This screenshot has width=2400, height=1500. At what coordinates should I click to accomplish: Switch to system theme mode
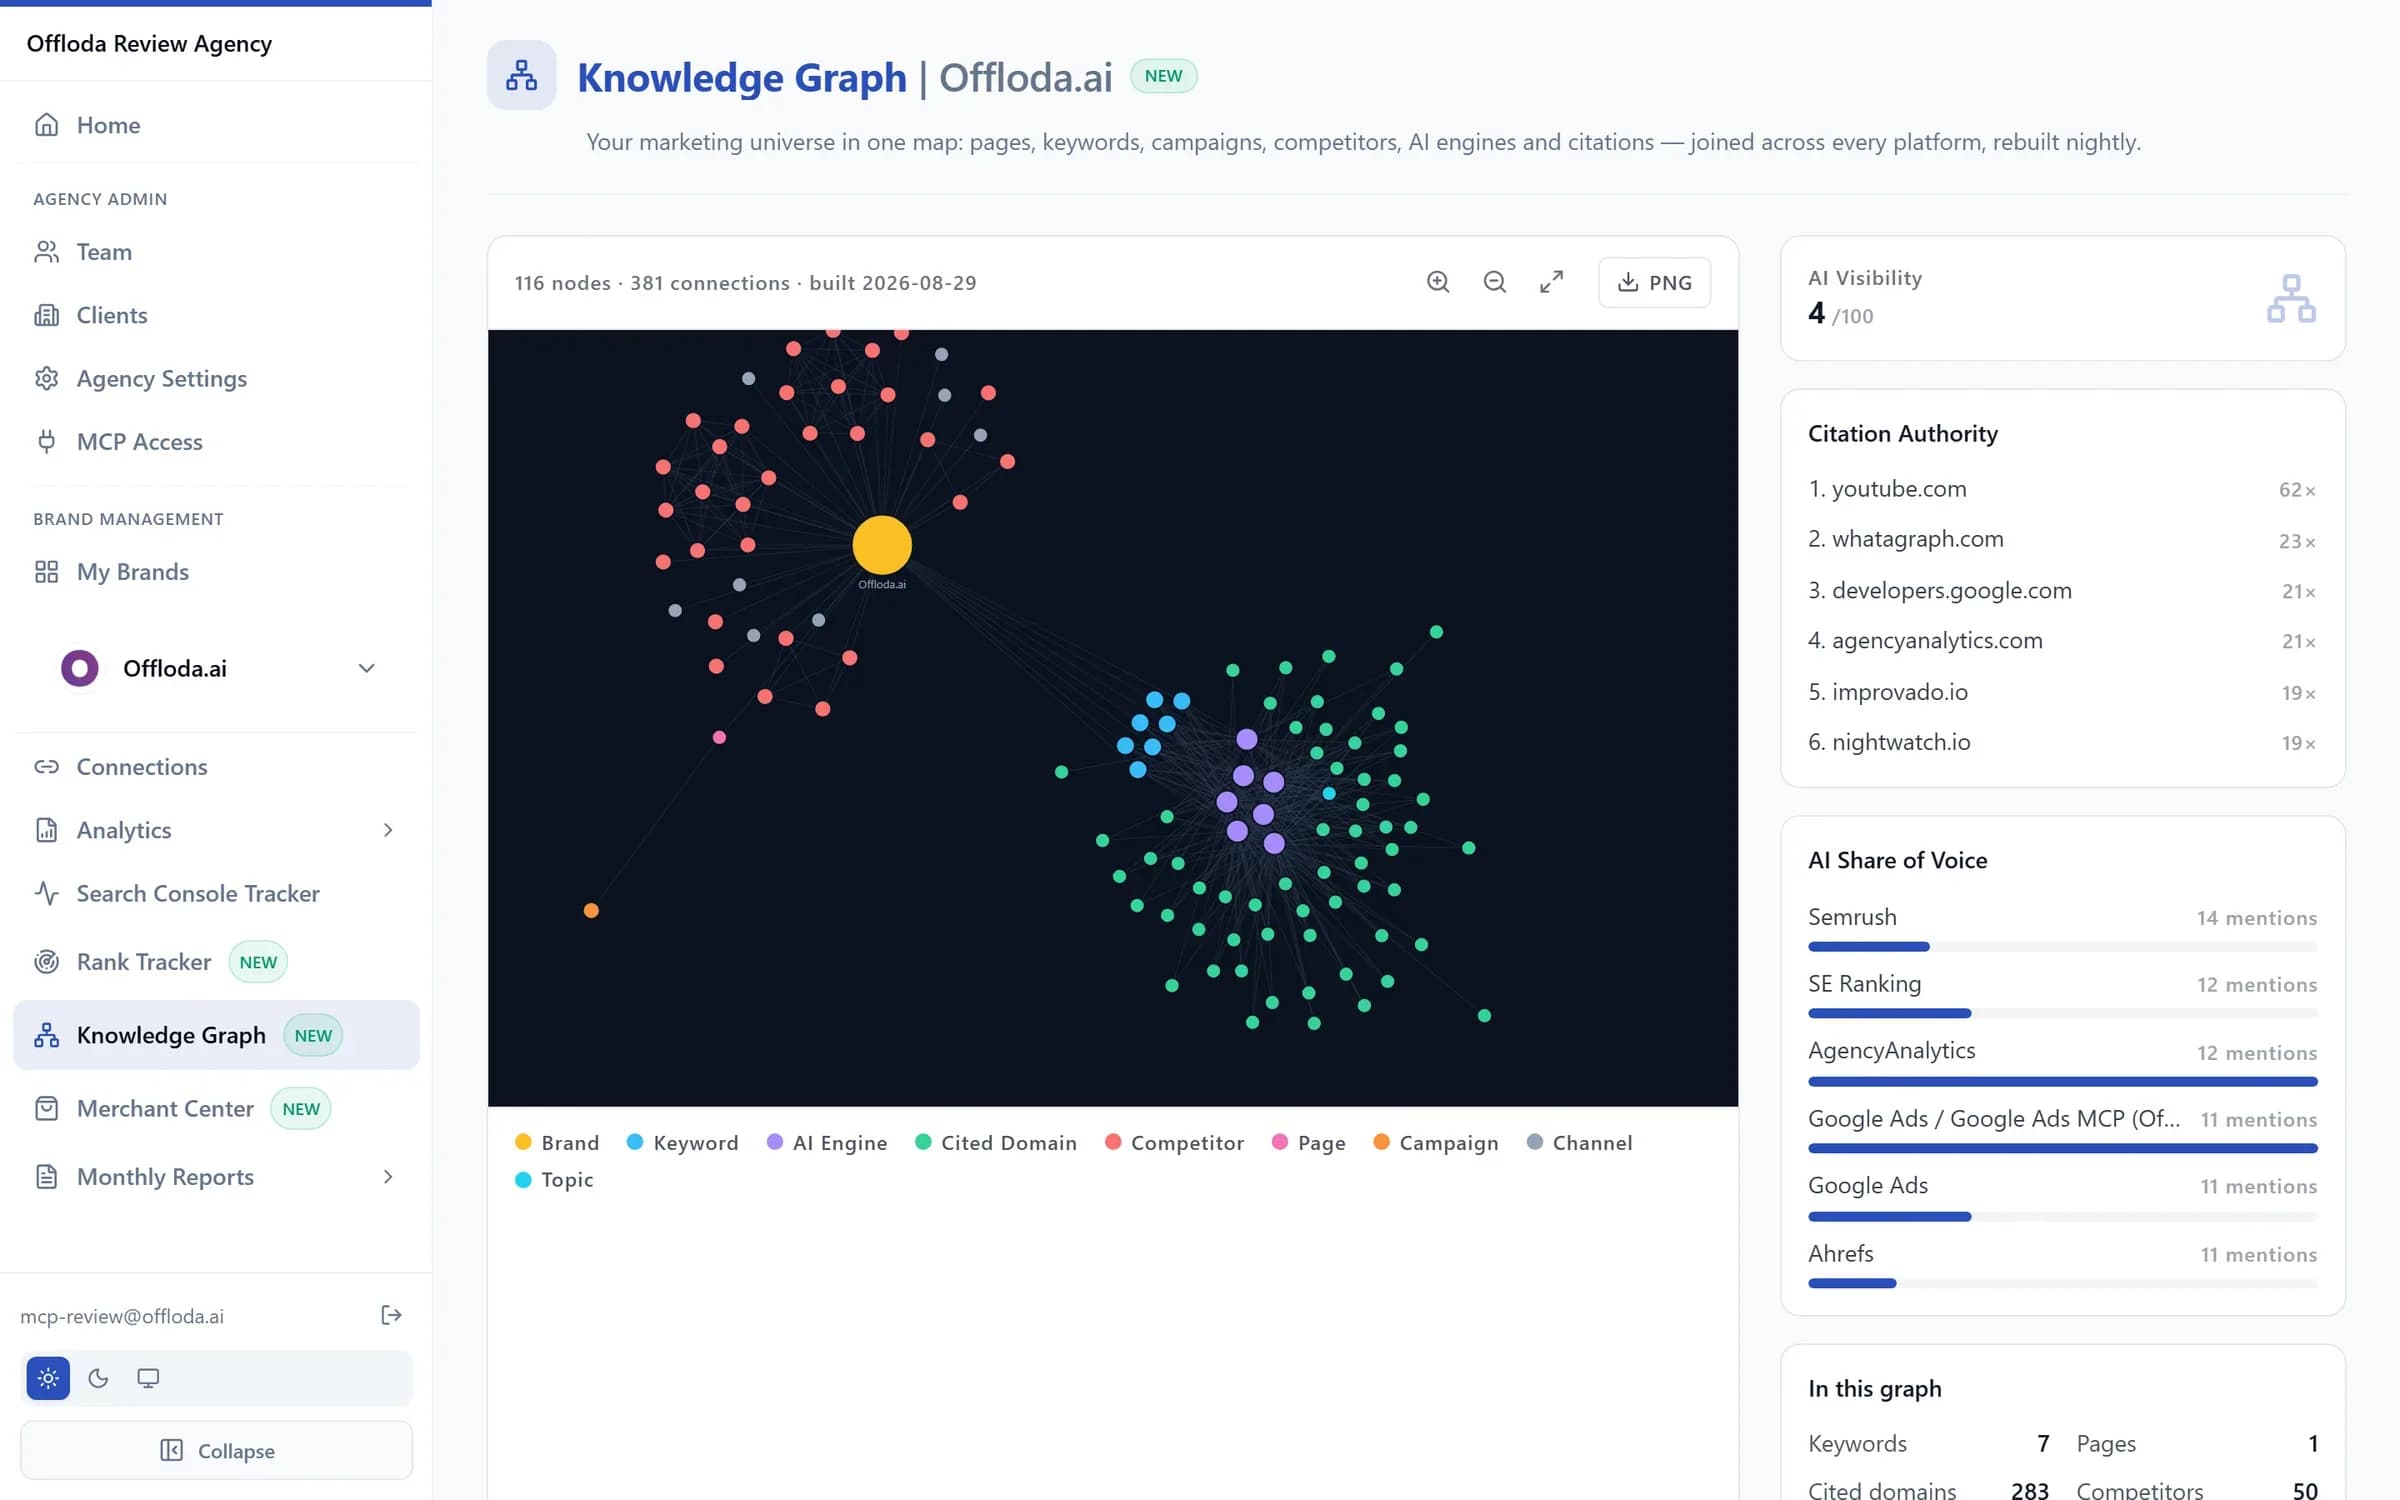tap(148, 1378)
